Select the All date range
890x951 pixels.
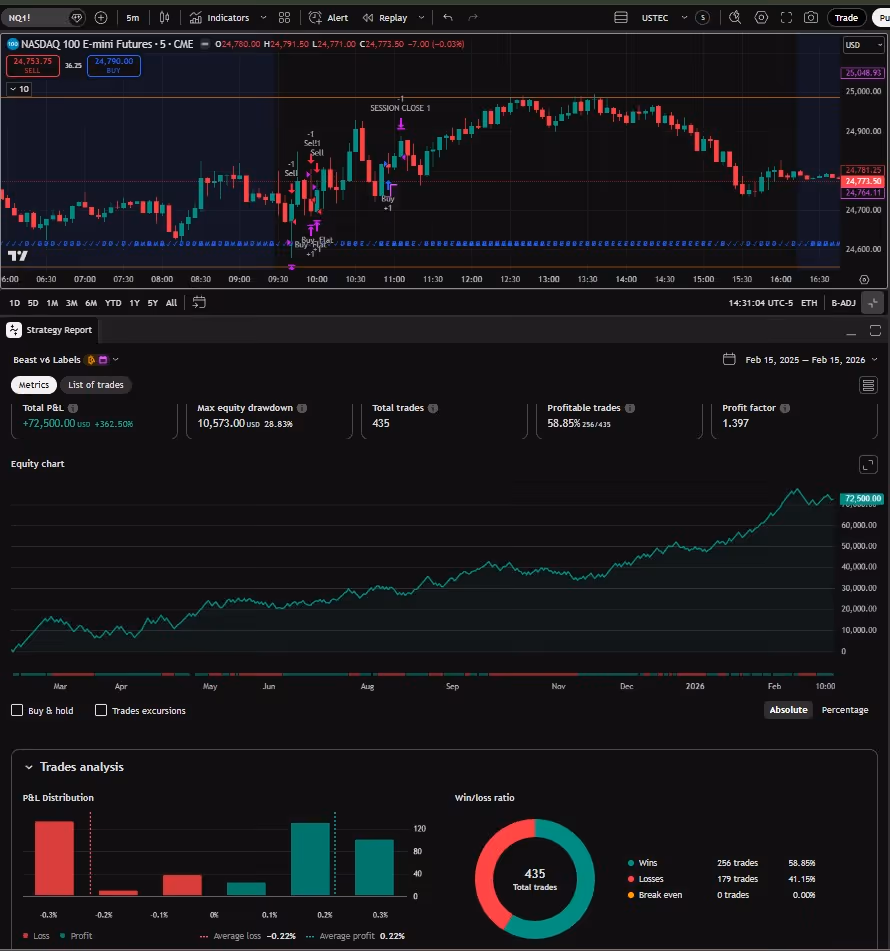(x=172, y=303)
